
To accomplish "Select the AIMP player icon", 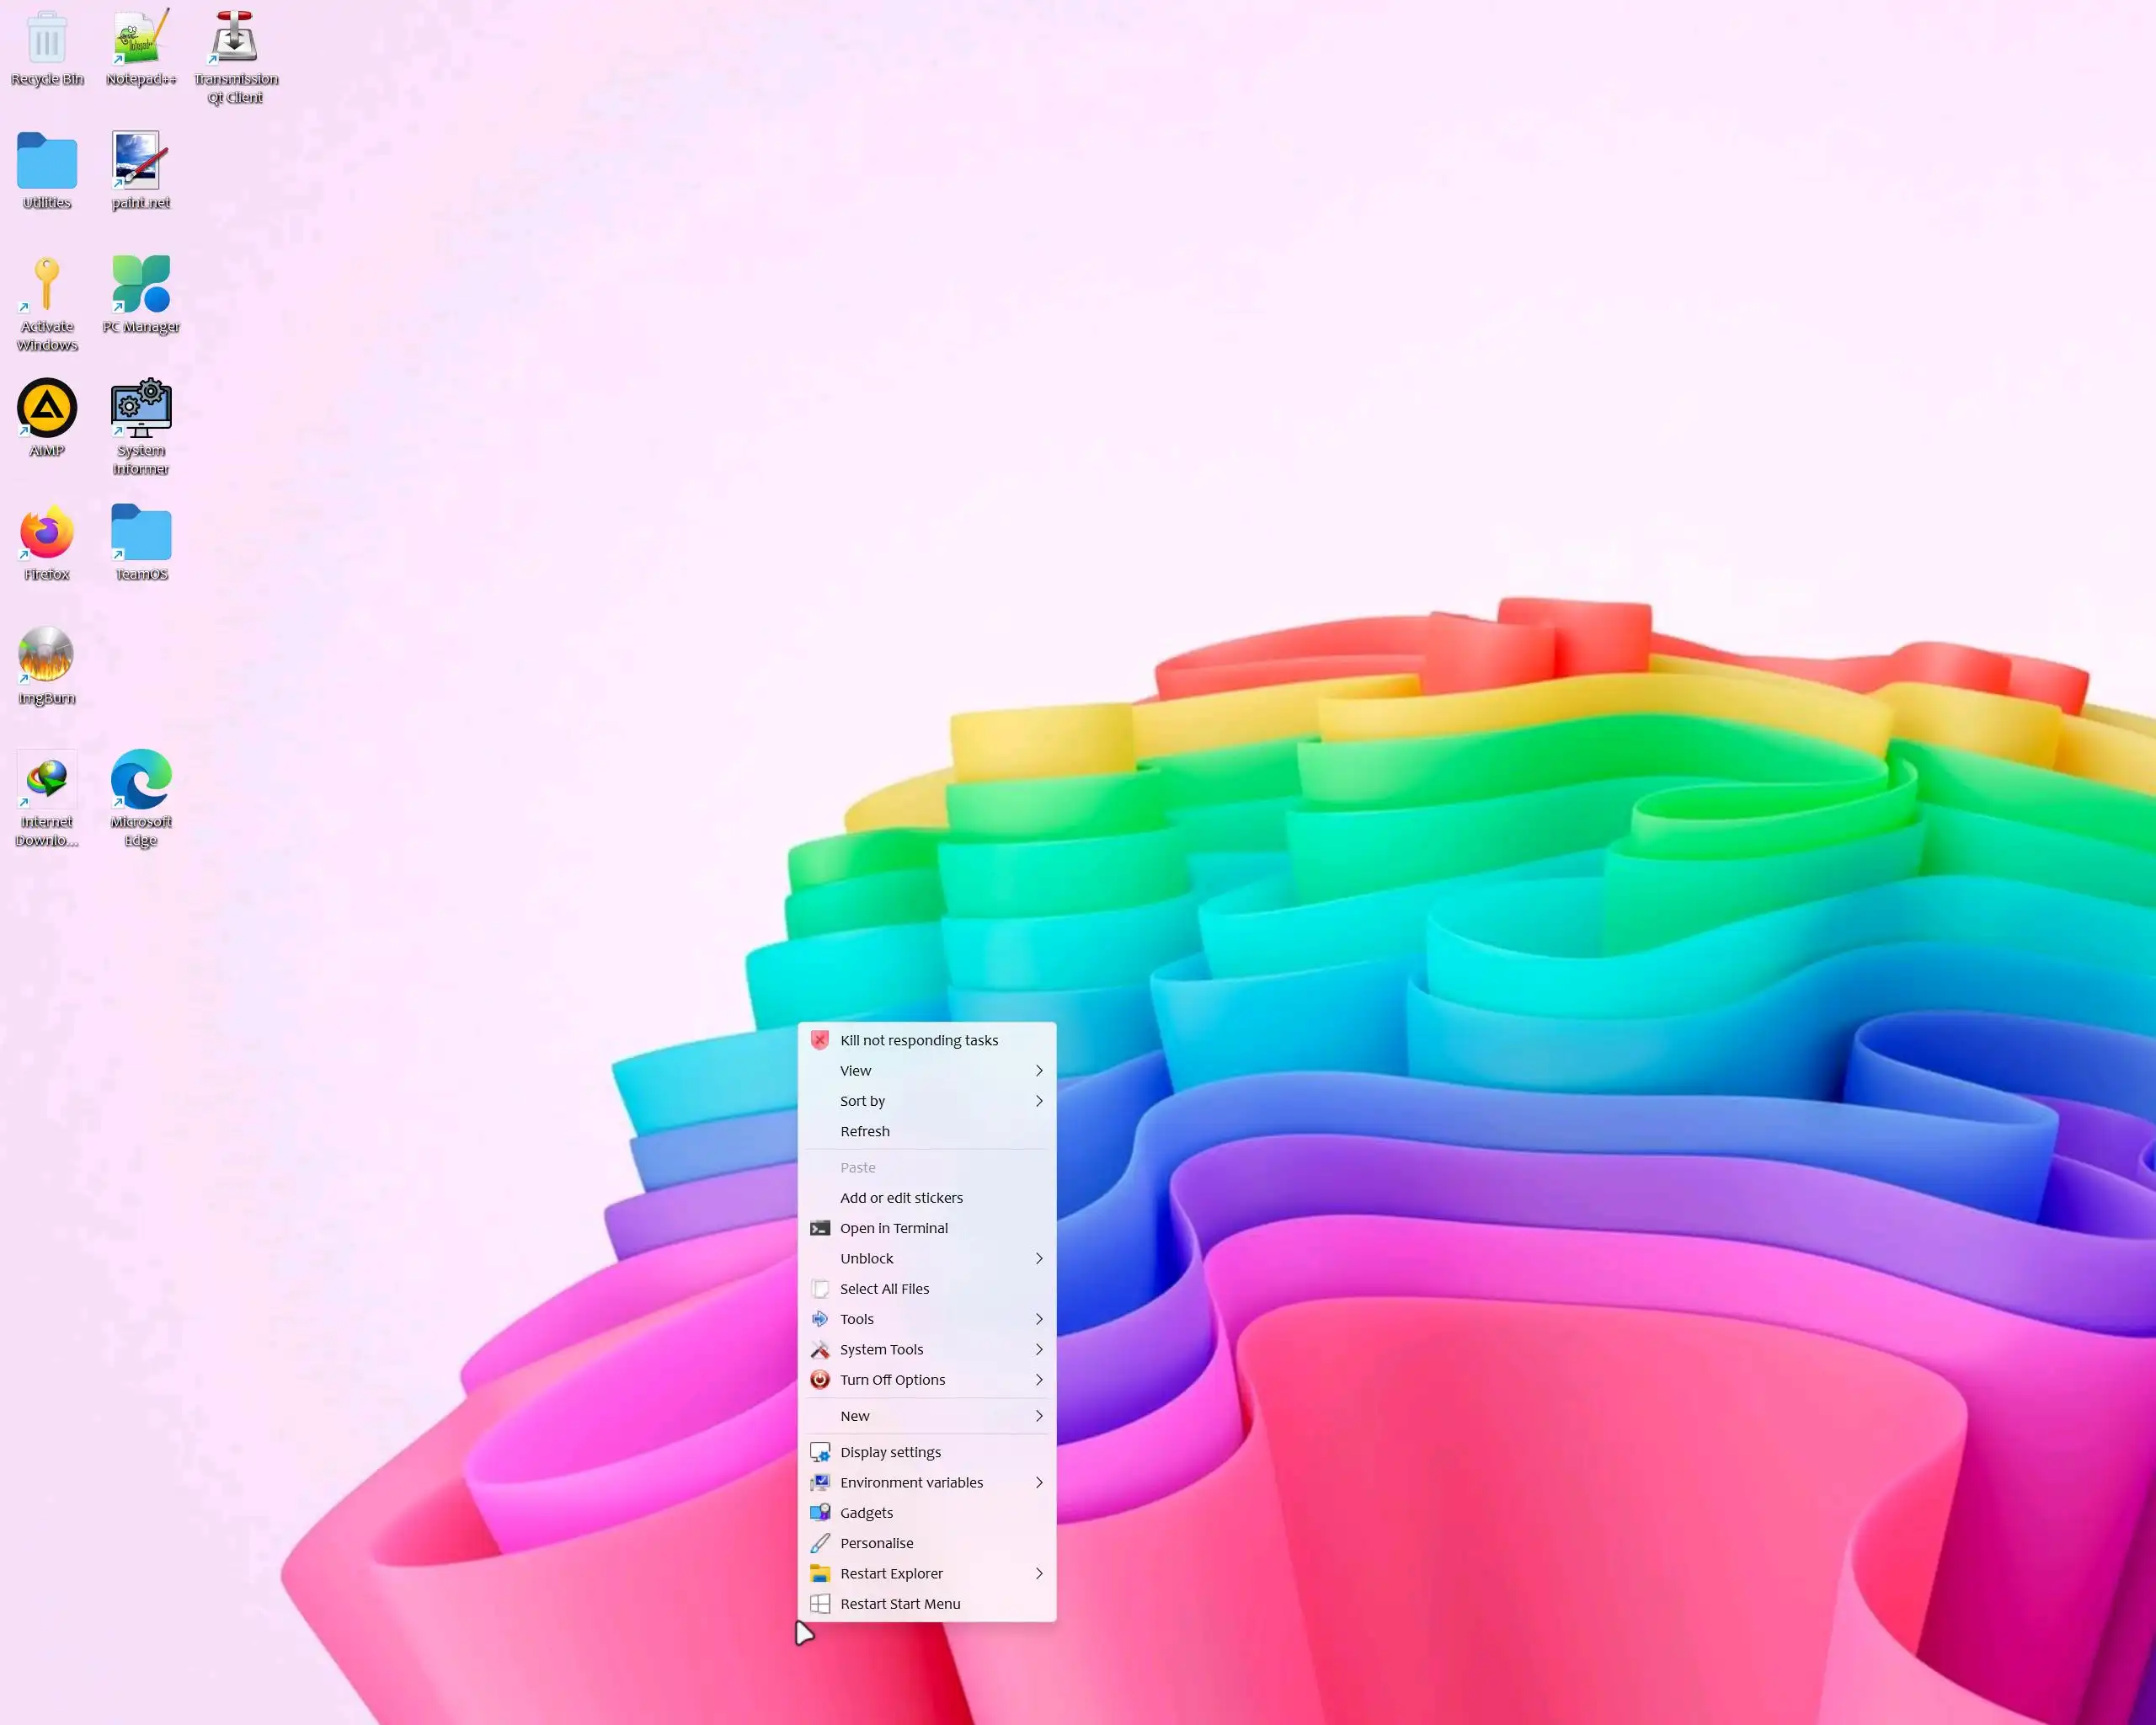I will point(46,409).
